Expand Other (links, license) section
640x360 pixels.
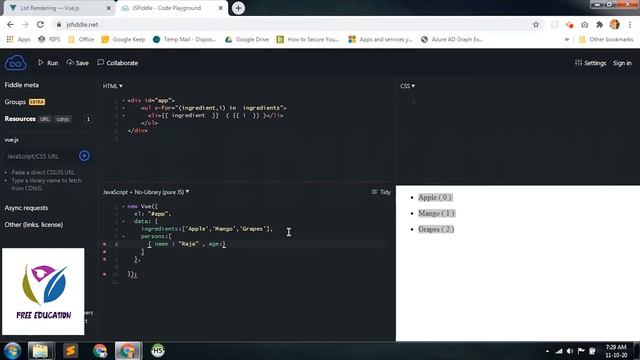coord(34,224)
